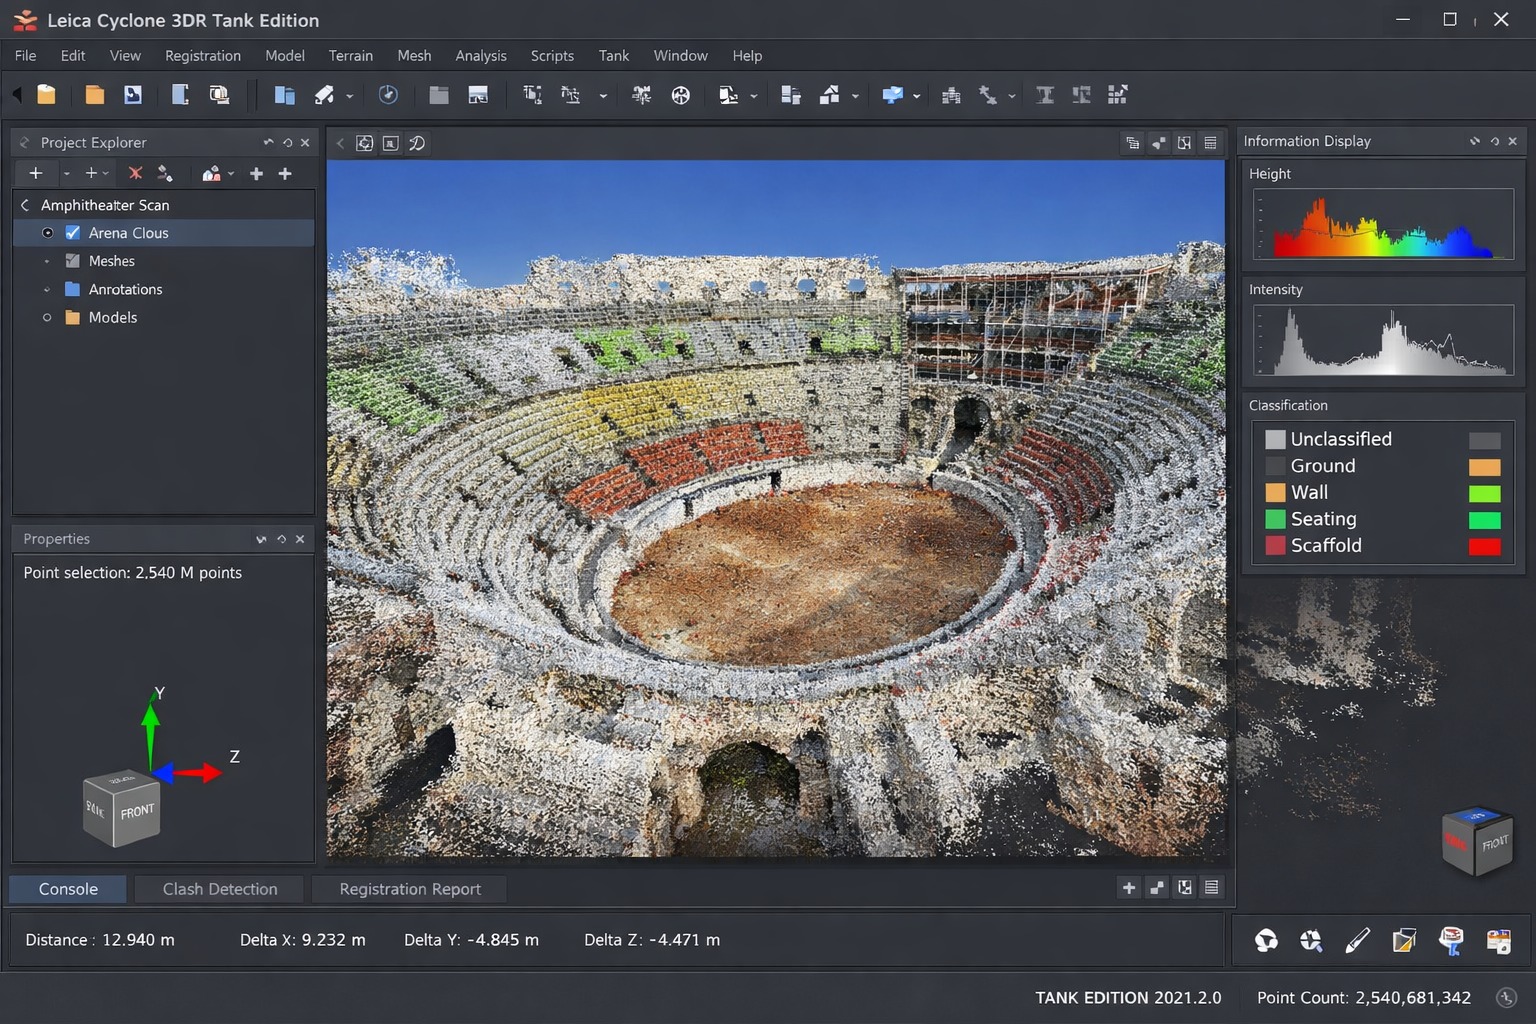Click the red X delete icon in Project Explorer
The image size is (1536, 1024).
(x=135, y=173)
